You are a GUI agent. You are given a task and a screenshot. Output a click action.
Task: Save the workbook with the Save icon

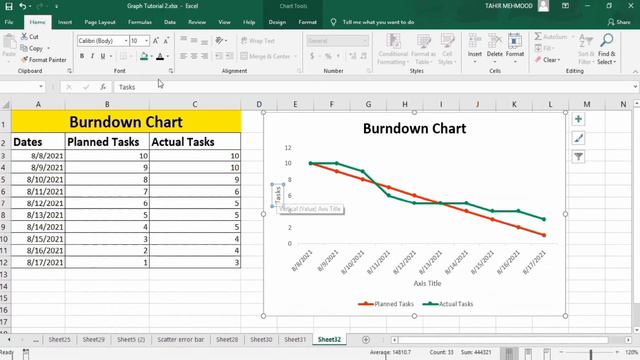[x=8, y=6]
